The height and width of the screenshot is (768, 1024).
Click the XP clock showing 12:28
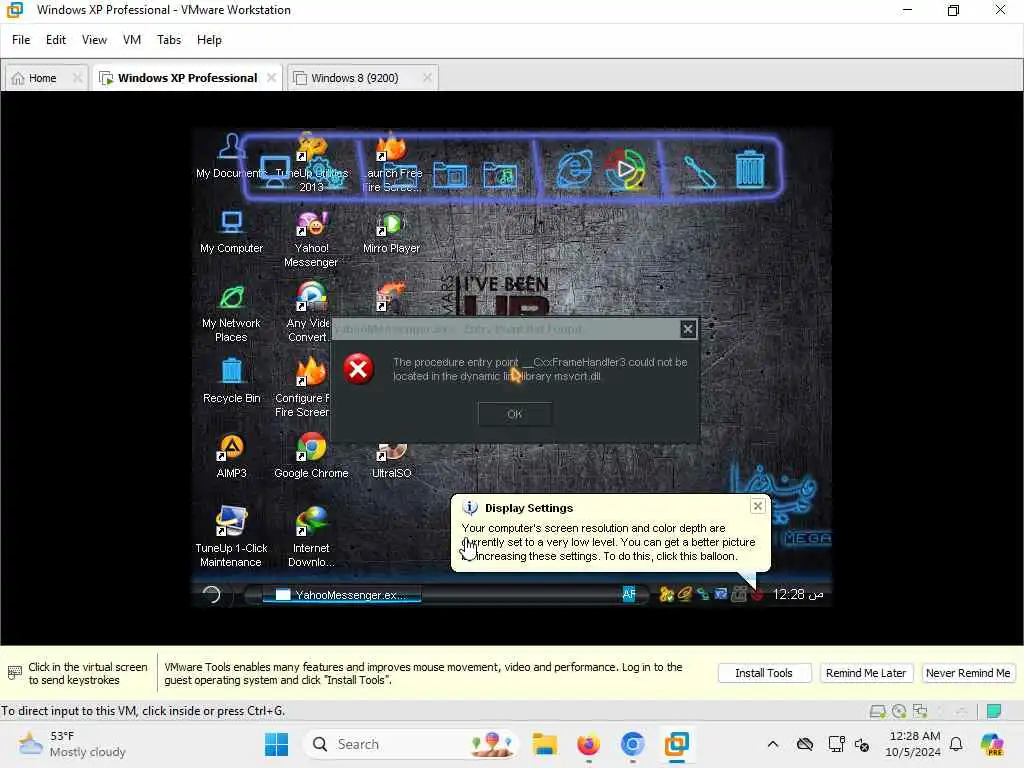tap(797, 594)
